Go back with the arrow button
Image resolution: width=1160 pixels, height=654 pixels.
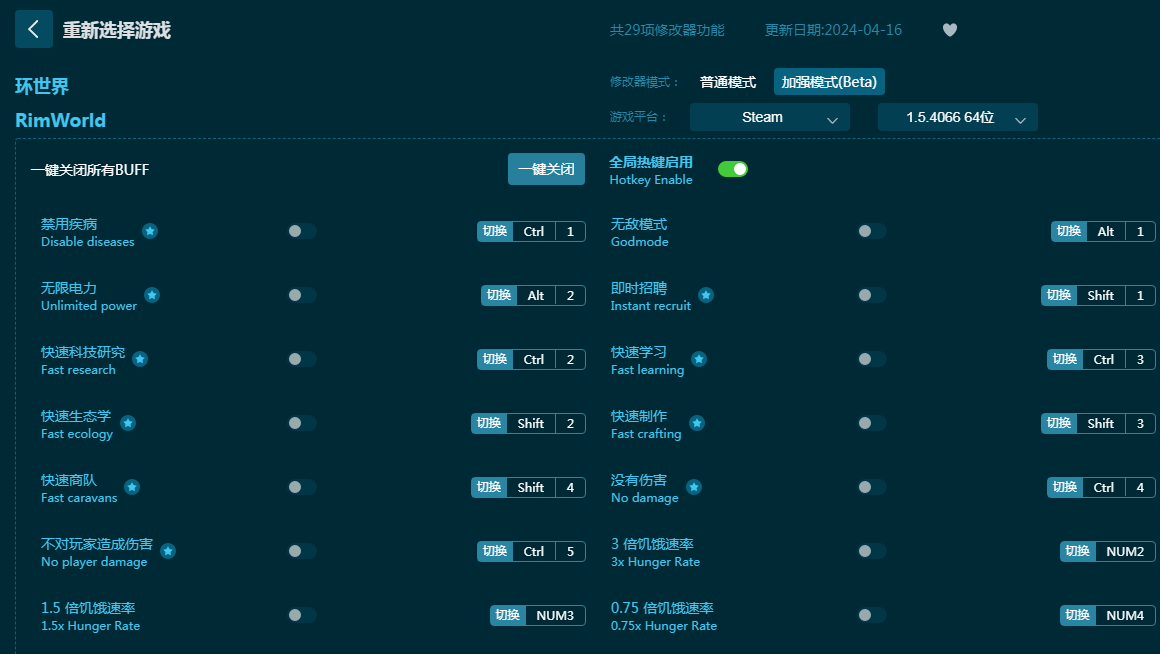[33, 29]
